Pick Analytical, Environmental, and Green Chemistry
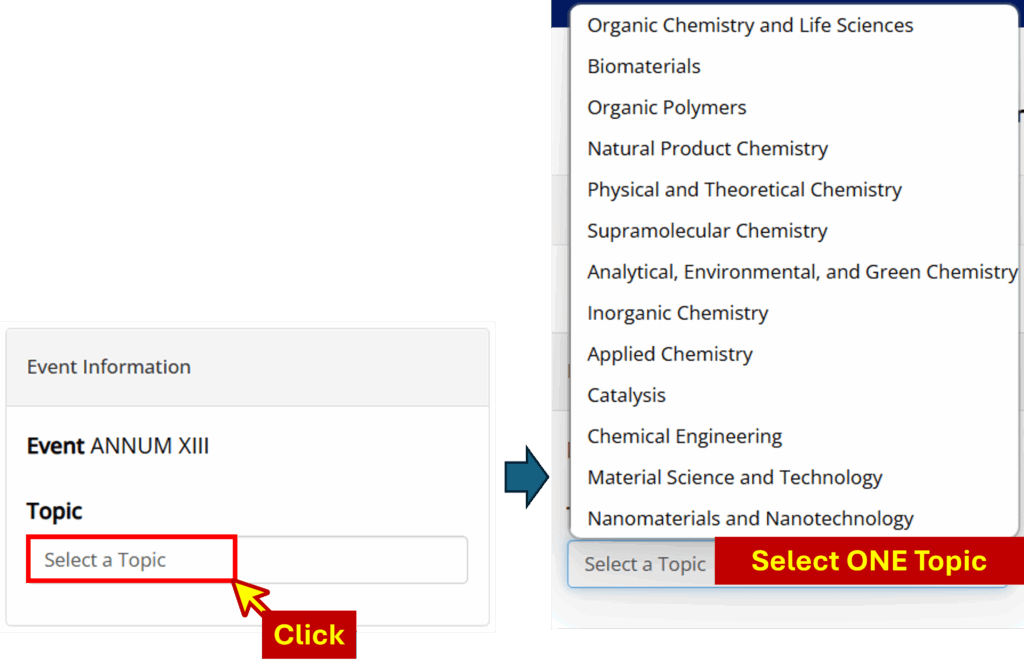Image resolution: width=1024 pixels, height=671 pixels. 801,272
